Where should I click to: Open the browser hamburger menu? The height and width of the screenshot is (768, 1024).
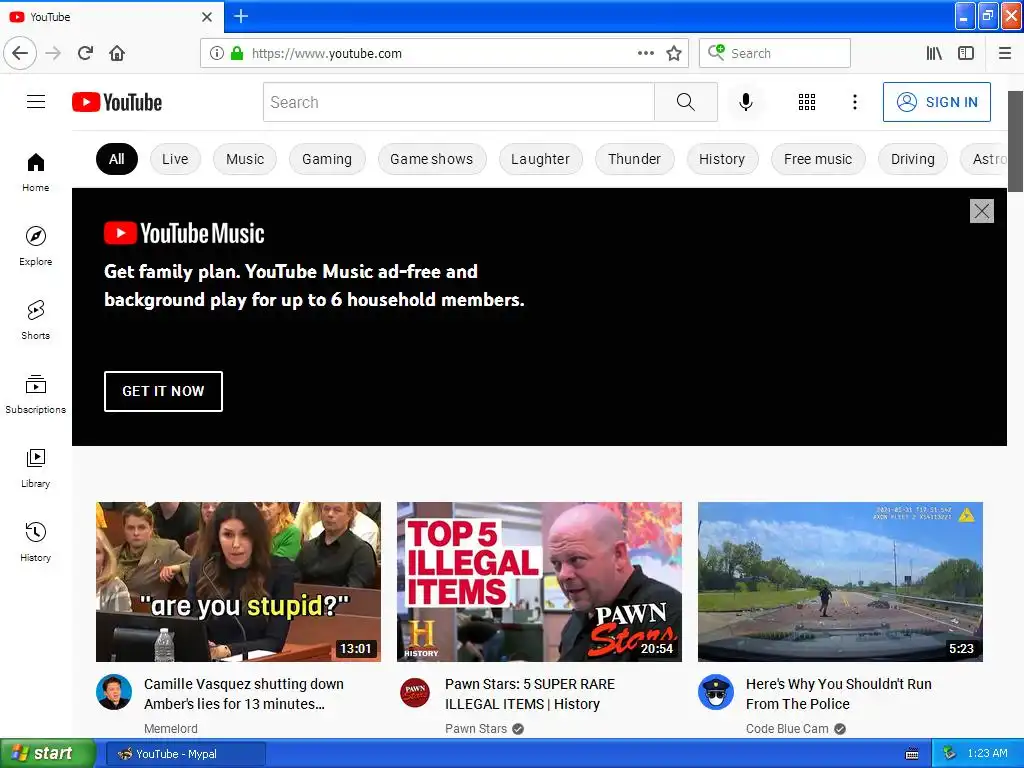[x=1005, y=53]
